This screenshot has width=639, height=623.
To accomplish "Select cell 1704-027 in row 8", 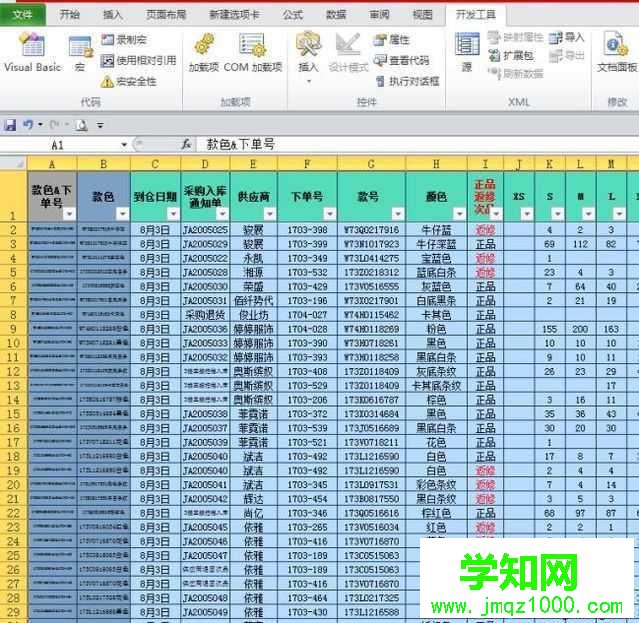I will tap(307, 315).
